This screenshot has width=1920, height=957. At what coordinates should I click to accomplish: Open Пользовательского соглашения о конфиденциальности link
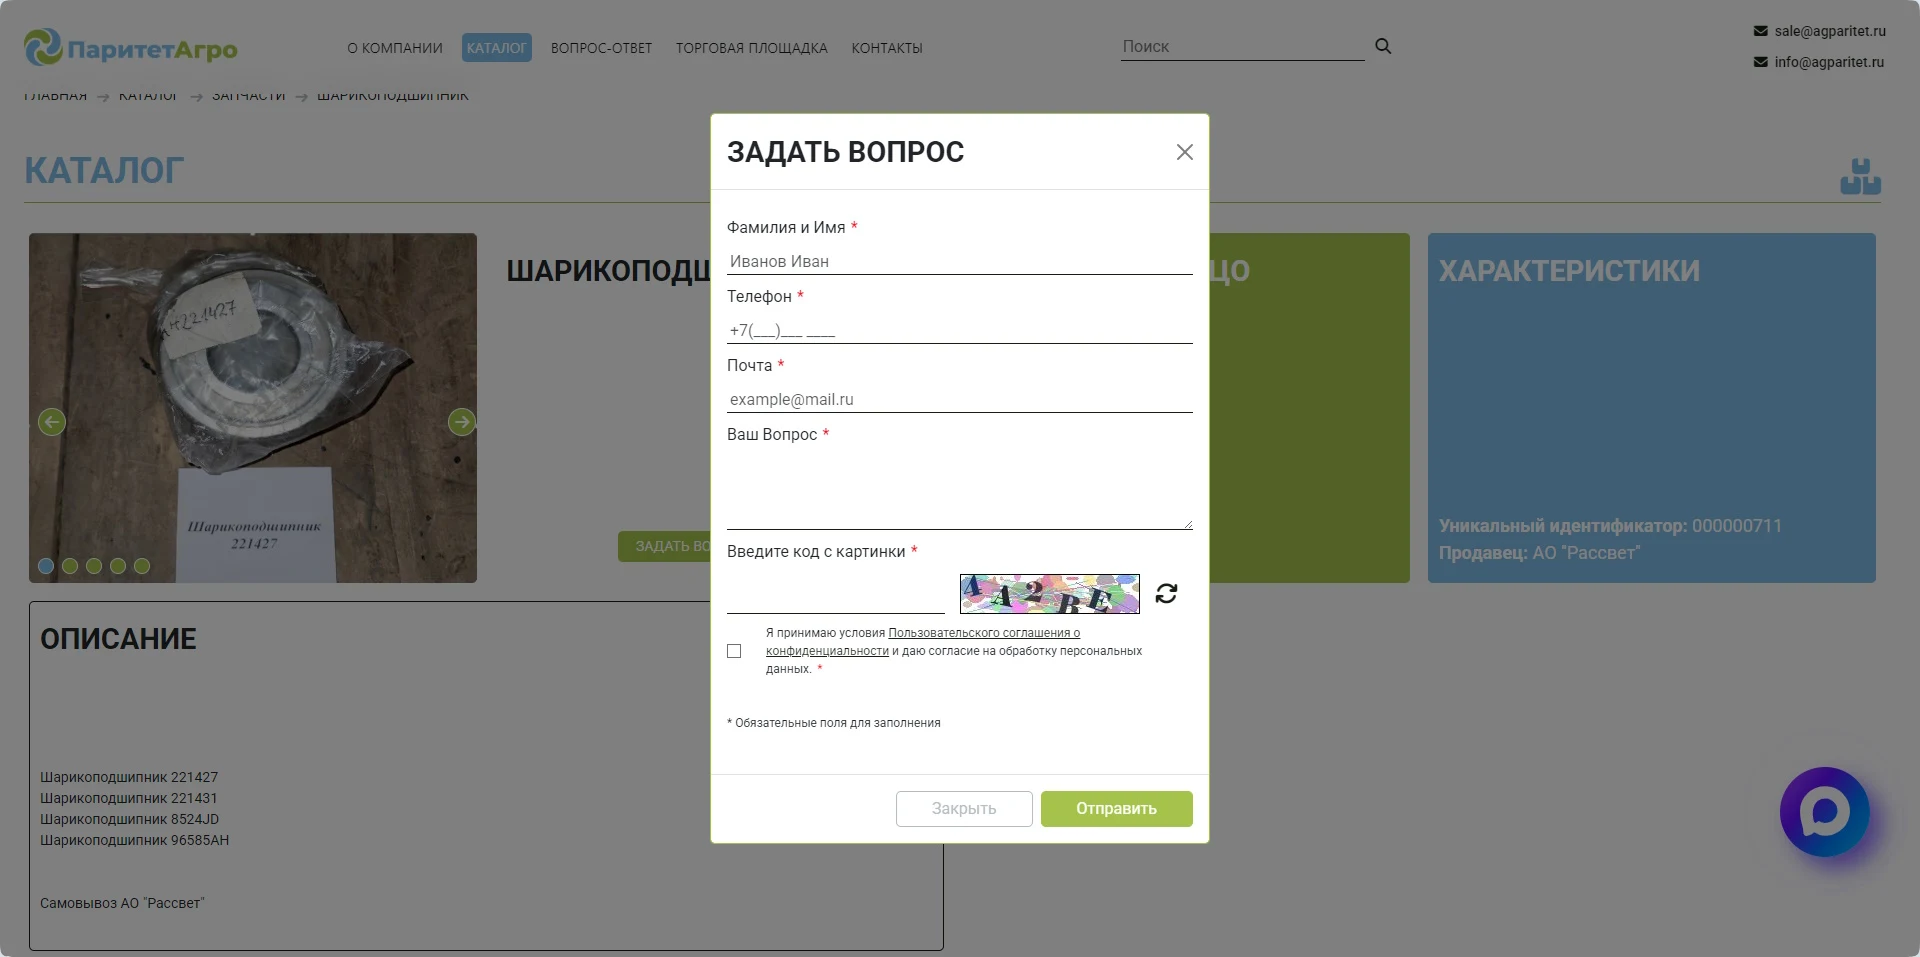click(923, 642)
